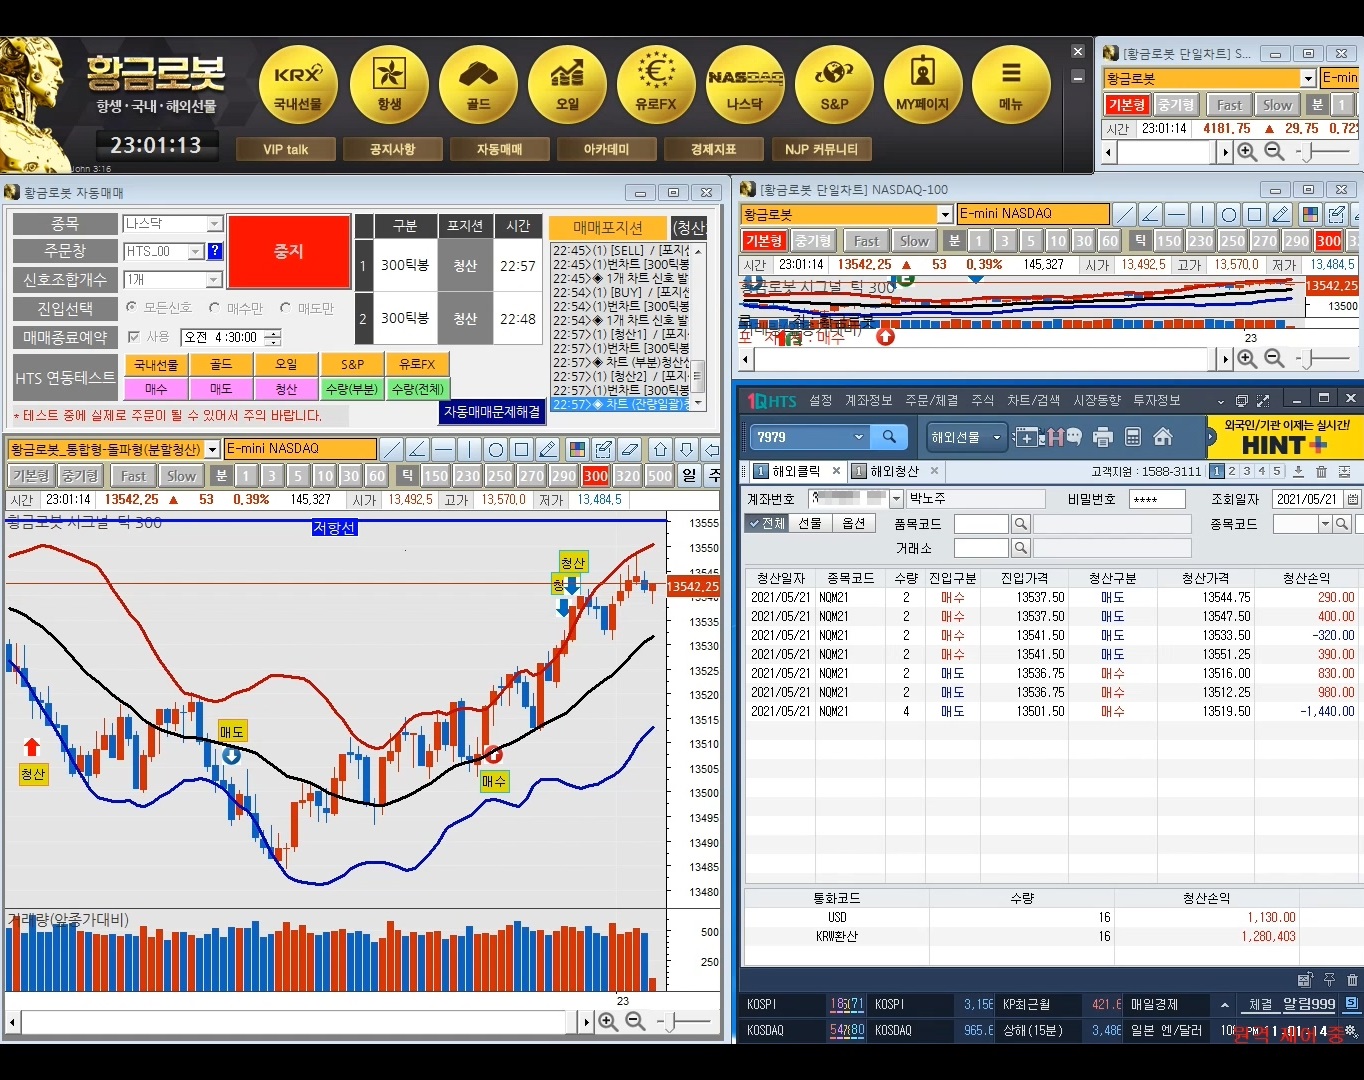Click the pink 매수 test button

(x=156, y=389)
